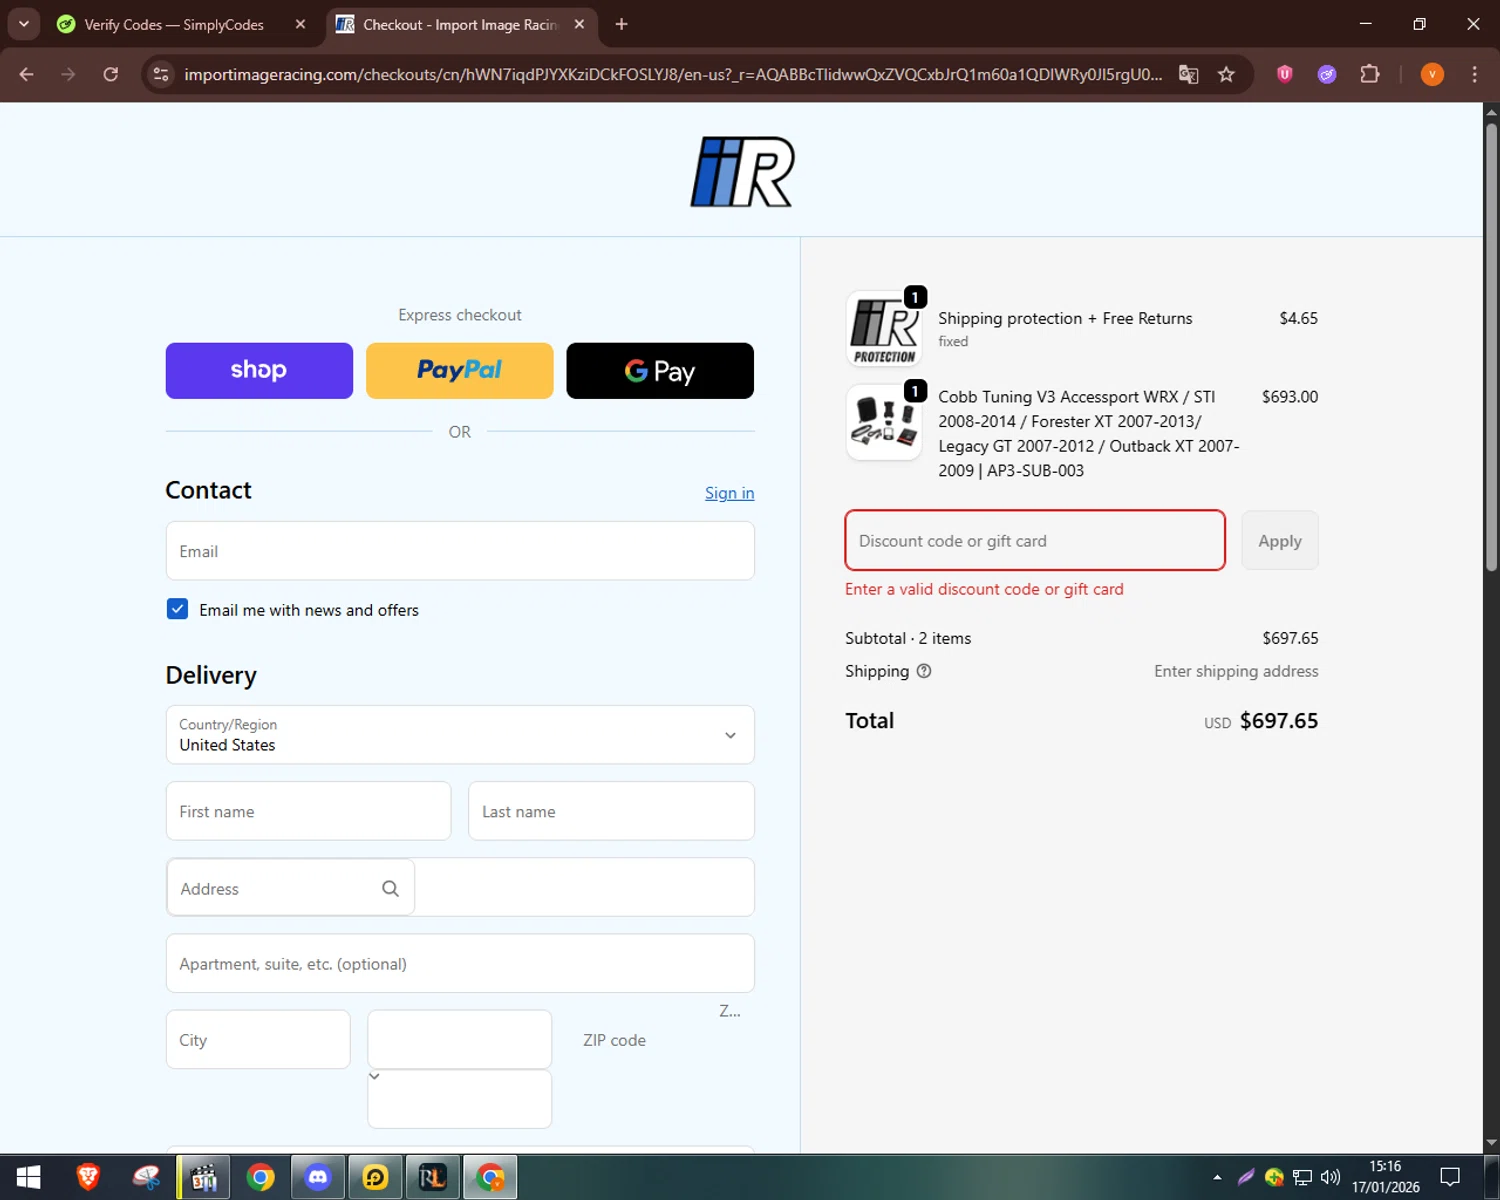Focus the Email input field
This screenshot has width=1500, height=1200.
[x=460, y=551]
